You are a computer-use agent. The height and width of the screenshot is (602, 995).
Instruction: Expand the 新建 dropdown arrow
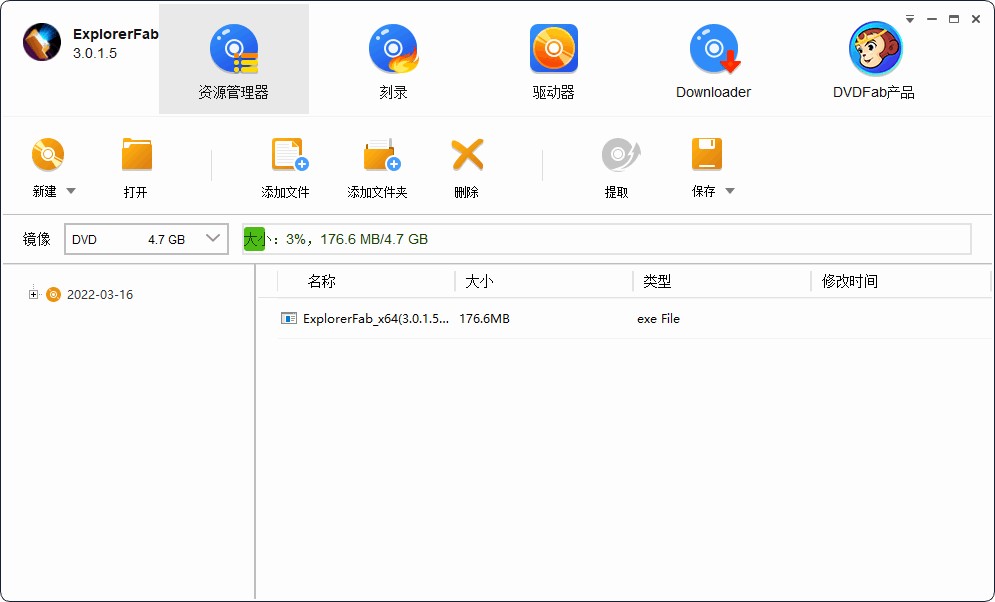point(71,191)
